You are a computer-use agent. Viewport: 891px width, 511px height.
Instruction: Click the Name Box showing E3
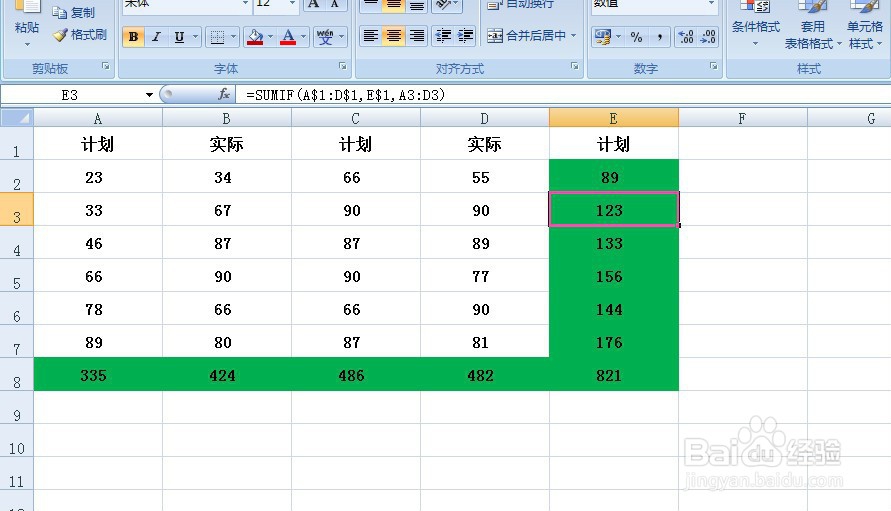[x=72, y=95]
